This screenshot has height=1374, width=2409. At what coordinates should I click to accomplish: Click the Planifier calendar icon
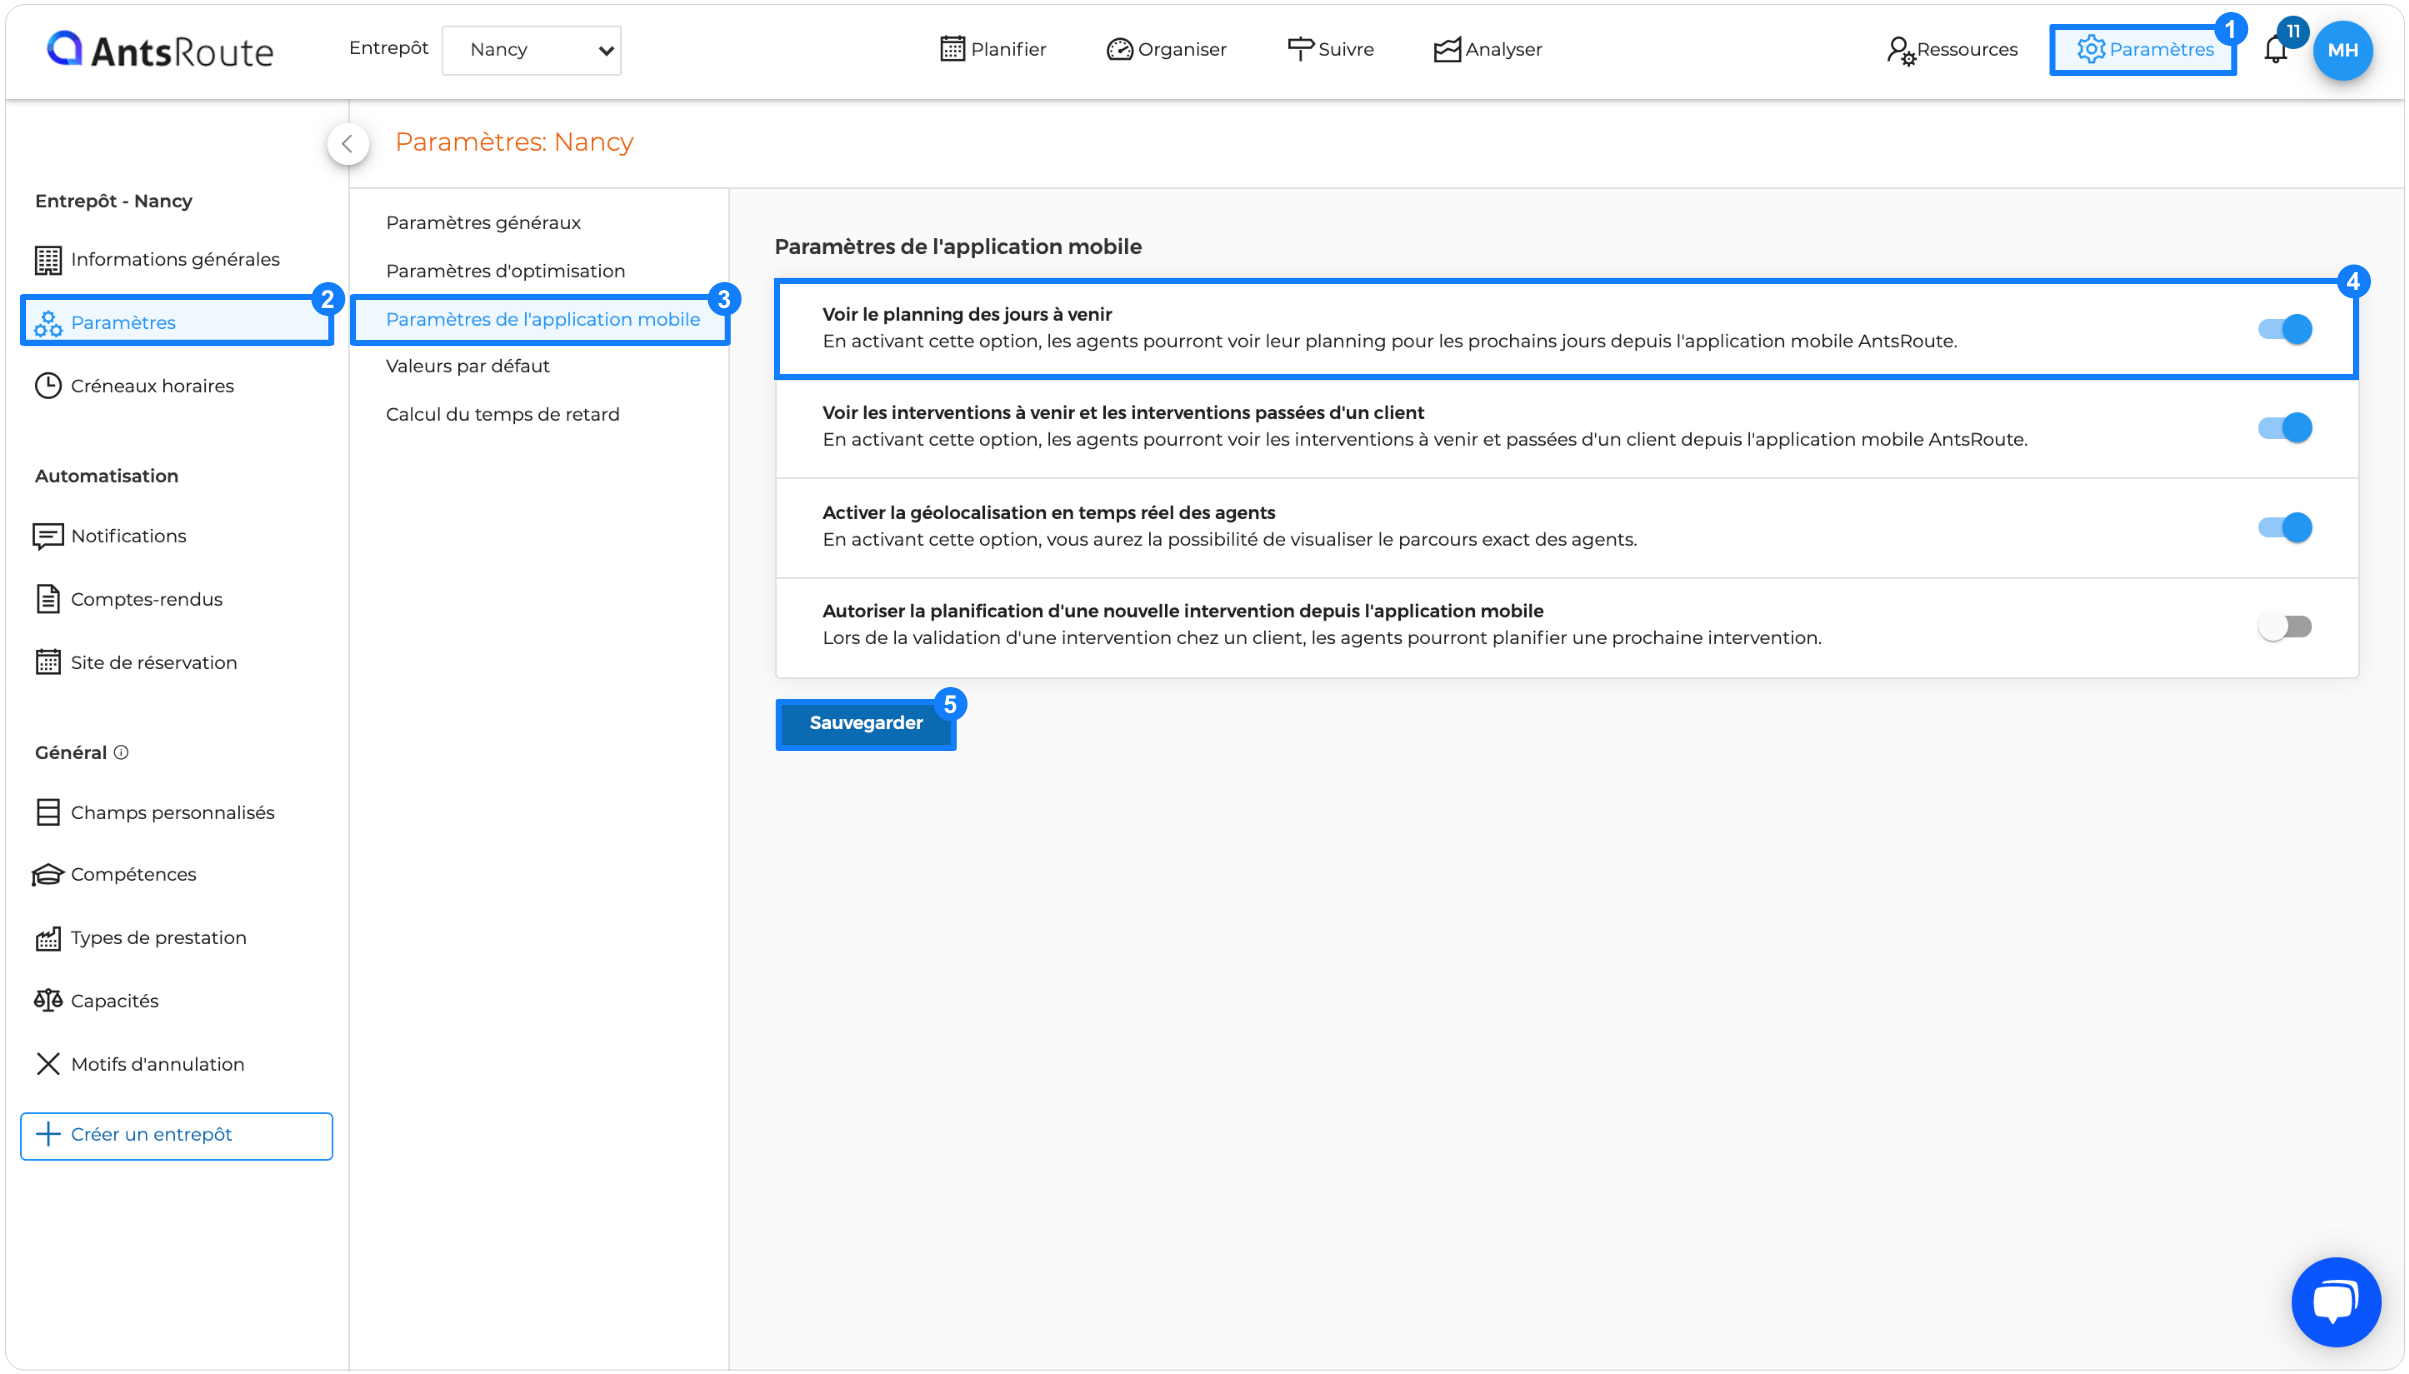coord(952,49)
